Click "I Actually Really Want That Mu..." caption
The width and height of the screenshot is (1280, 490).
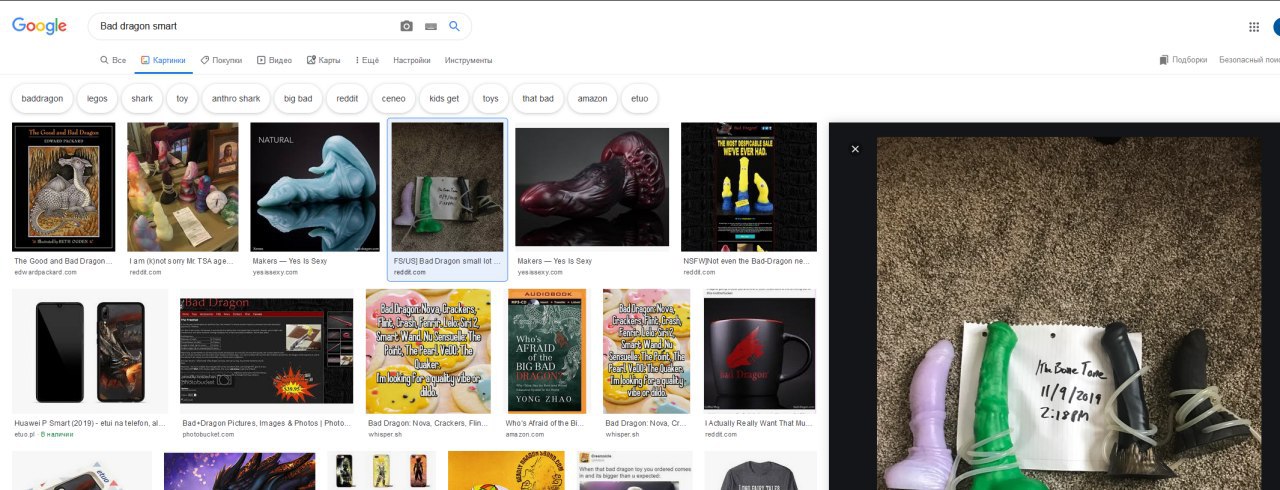tap(760, 424)
